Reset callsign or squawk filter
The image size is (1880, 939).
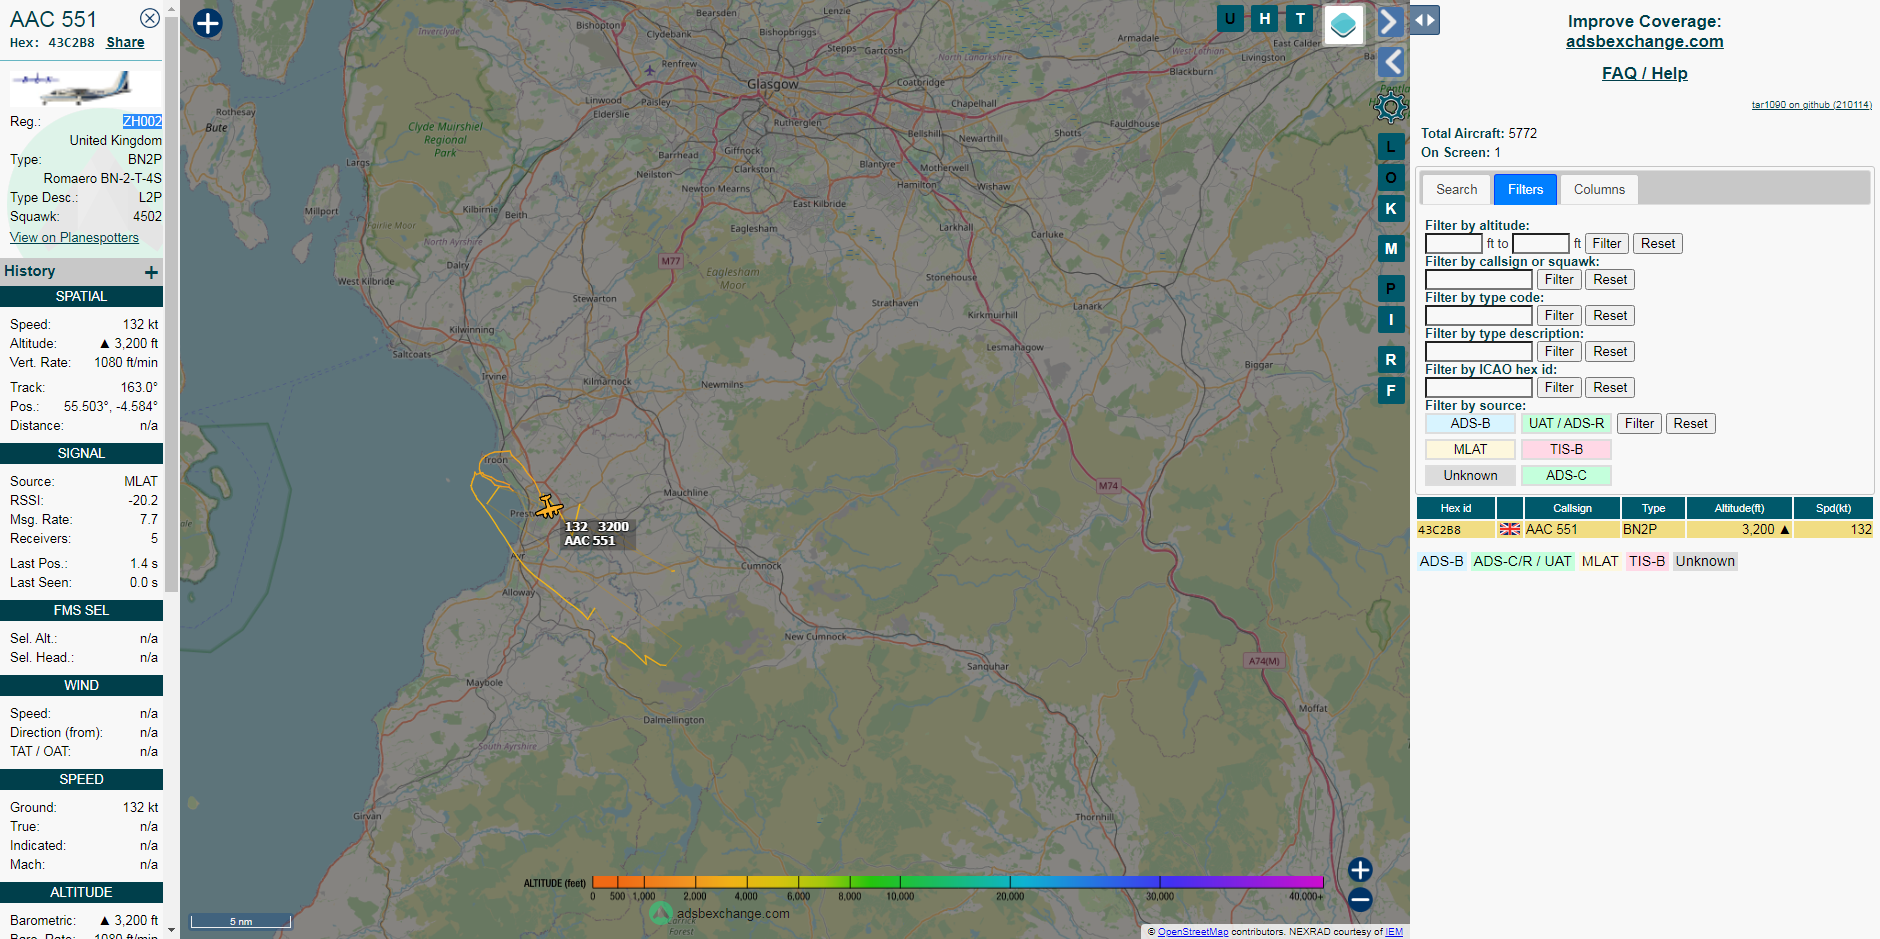[x=1610, y=279]
